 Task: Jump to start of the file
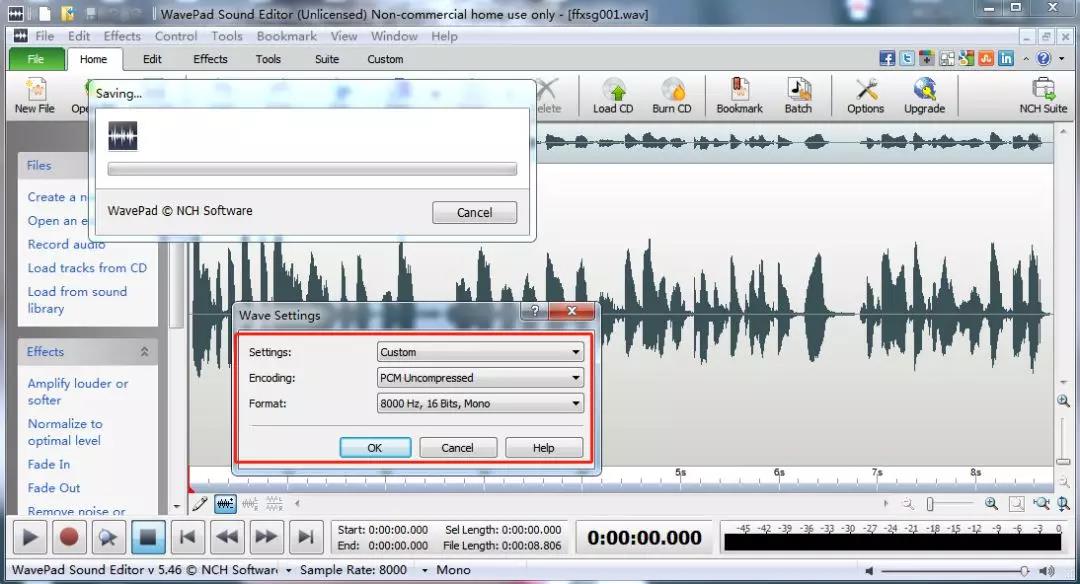tap(187, 536)
